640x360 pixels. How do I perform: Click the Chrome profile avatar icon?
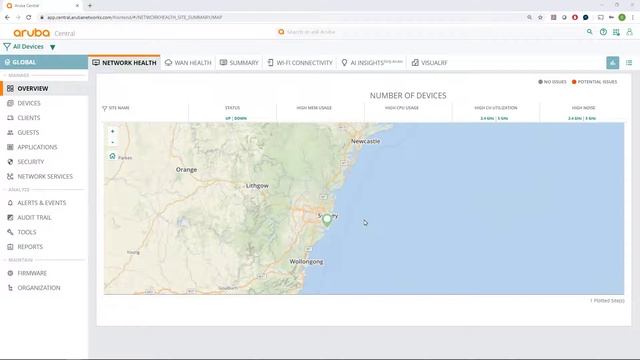click(x=622, y=18)
